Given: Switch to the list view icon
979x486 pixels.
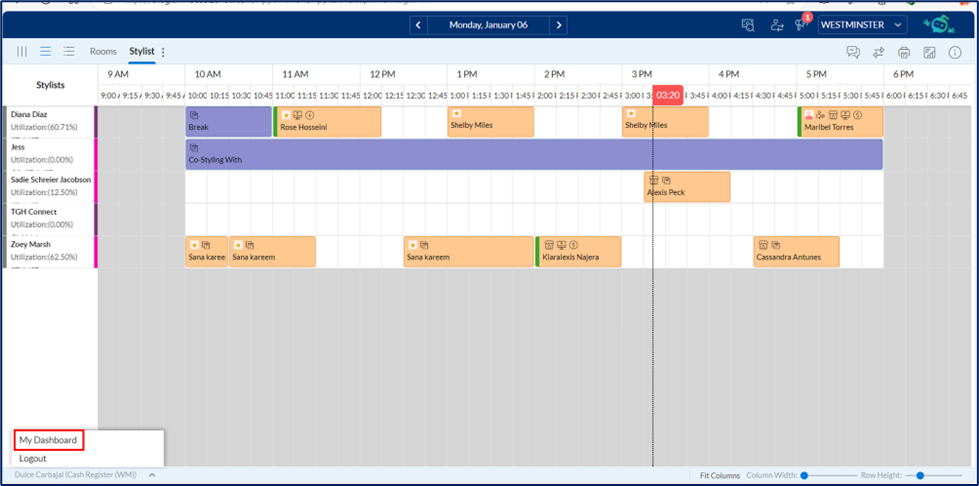Looking at the screenshot, I should click(x=68, y=51).
